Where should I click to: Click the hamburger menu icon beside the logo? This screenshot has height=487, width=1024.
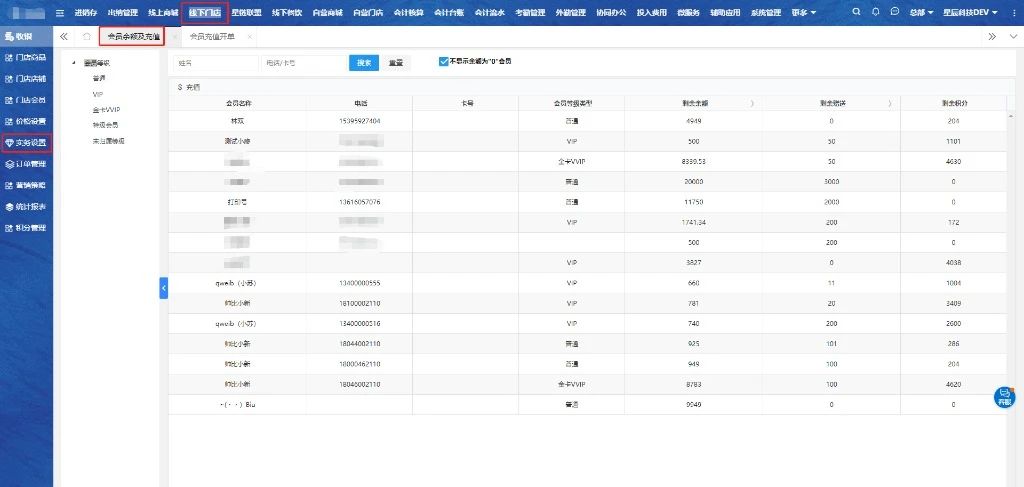coord(60,12)
